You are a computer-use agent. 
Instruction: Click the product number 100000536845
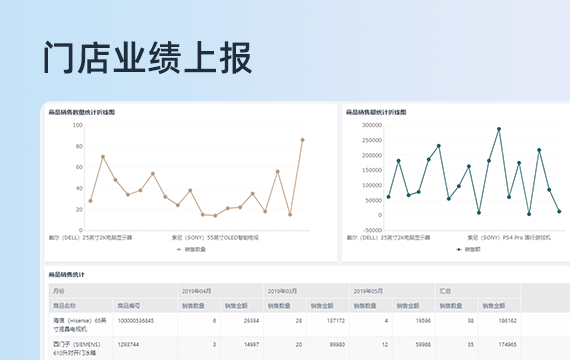pos(136,321)
